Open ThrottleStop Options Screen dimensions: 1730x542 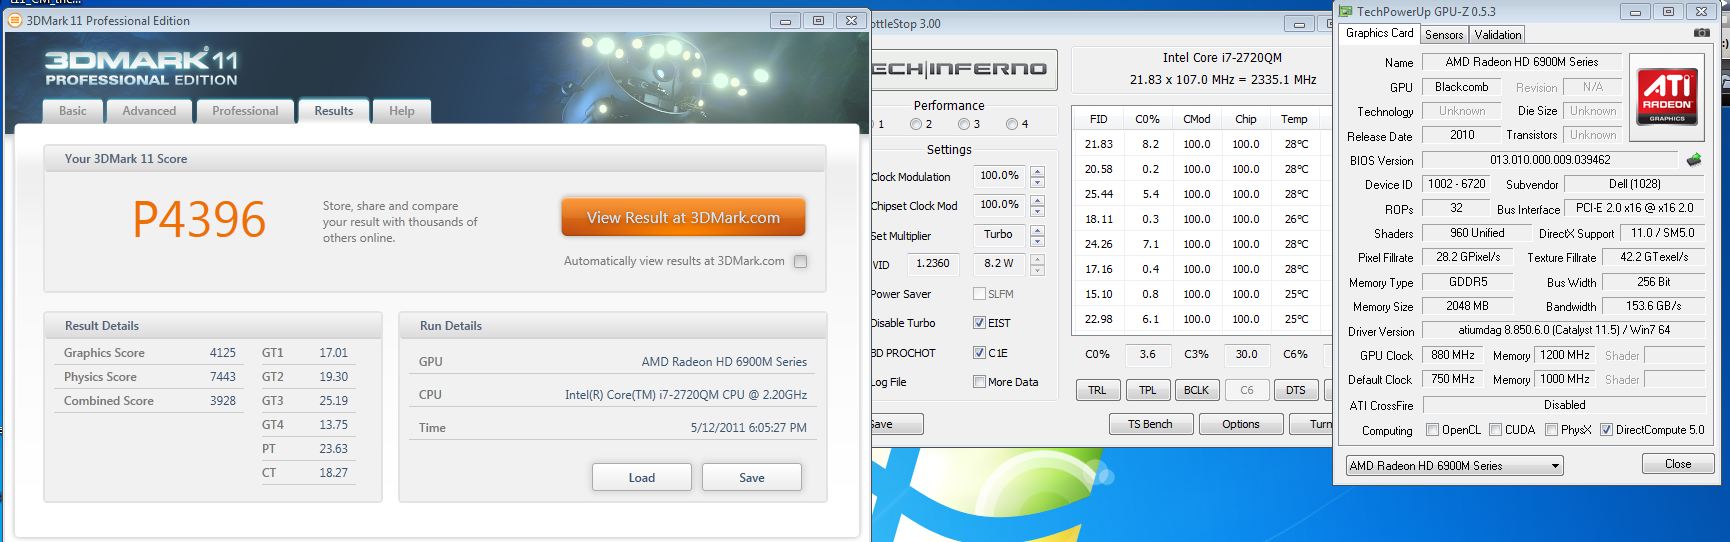coord(1241,424)
